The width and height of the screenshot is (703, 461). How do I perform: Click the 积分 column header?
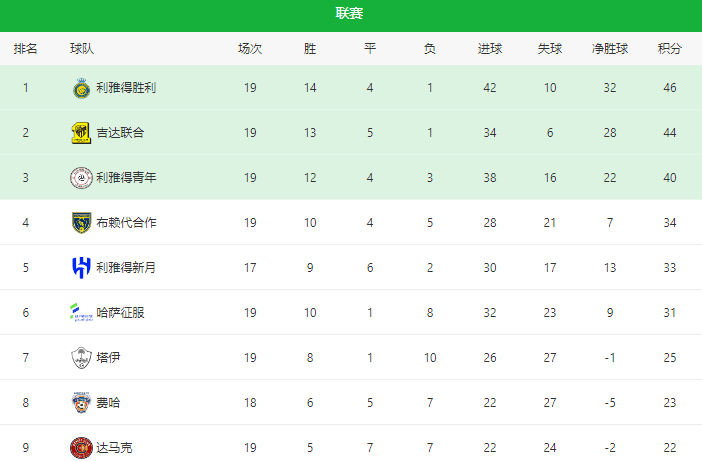click(670, 48)
